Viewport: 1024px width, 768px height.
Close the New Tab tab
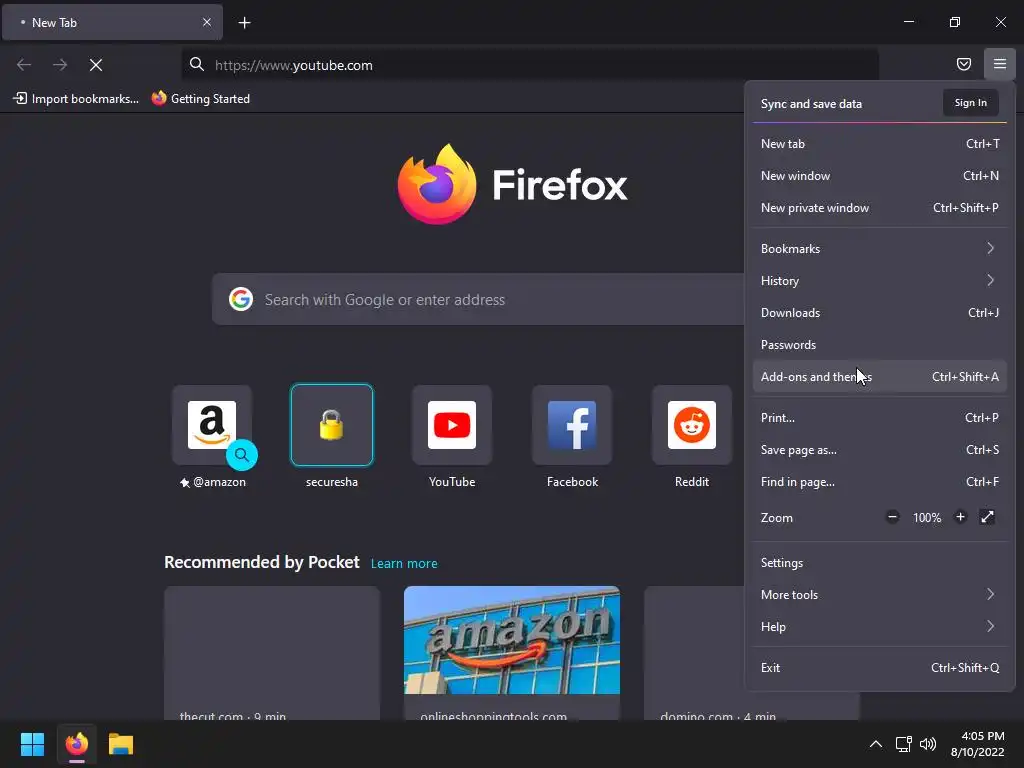(x=206, y=22)
